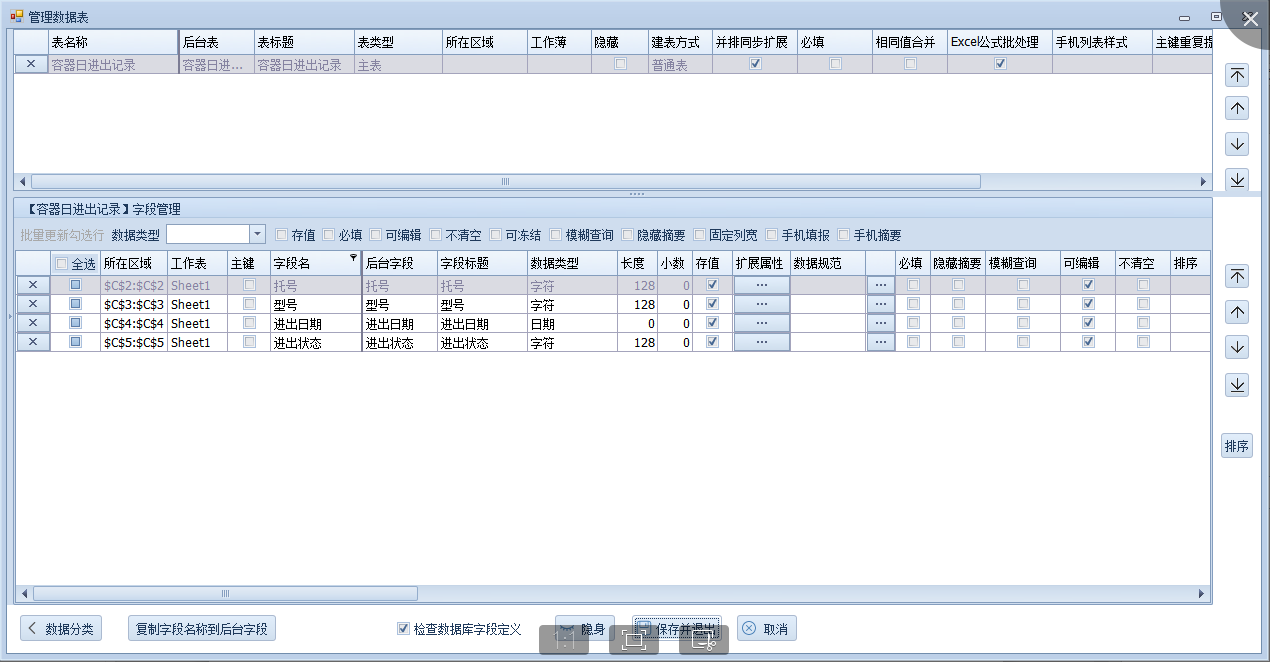The width and height of the screenshot is (1270, 662).
Task: Move selected table to top in upper list
Action: (1237, 76)
